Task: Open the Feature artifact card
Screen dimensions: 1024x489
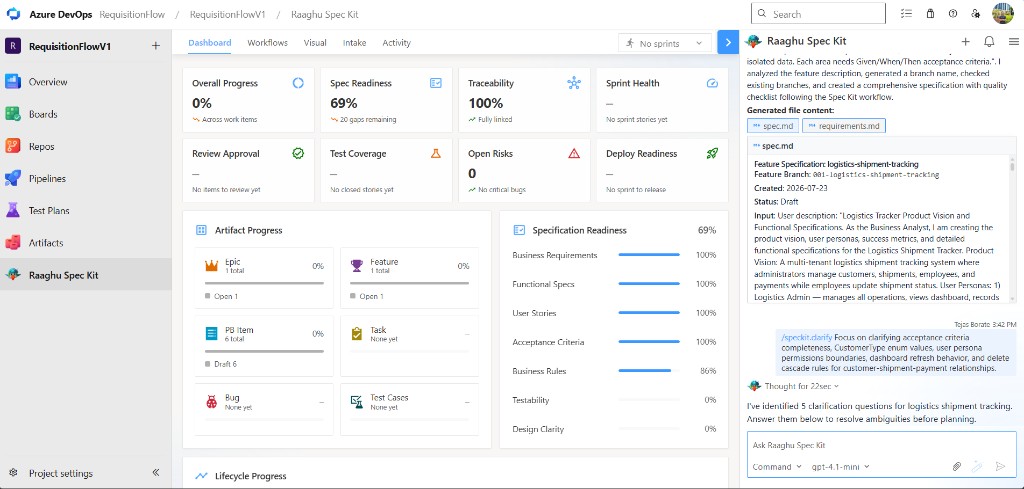Action: coord(409,277)
